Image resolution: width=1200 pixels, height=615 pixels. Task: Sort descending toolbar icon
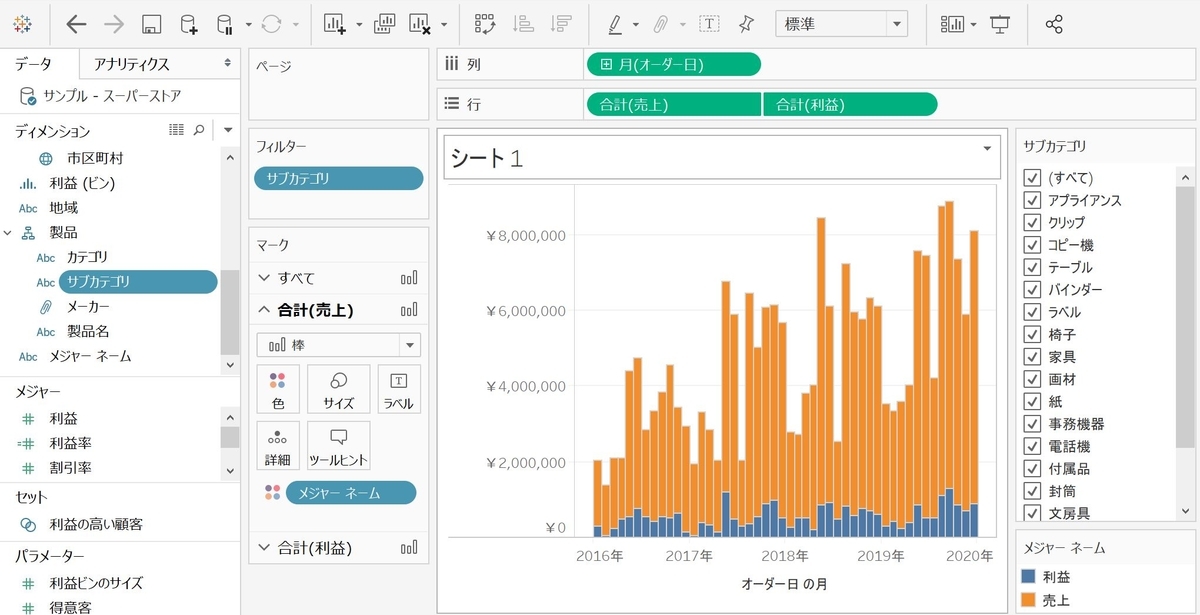561,24
